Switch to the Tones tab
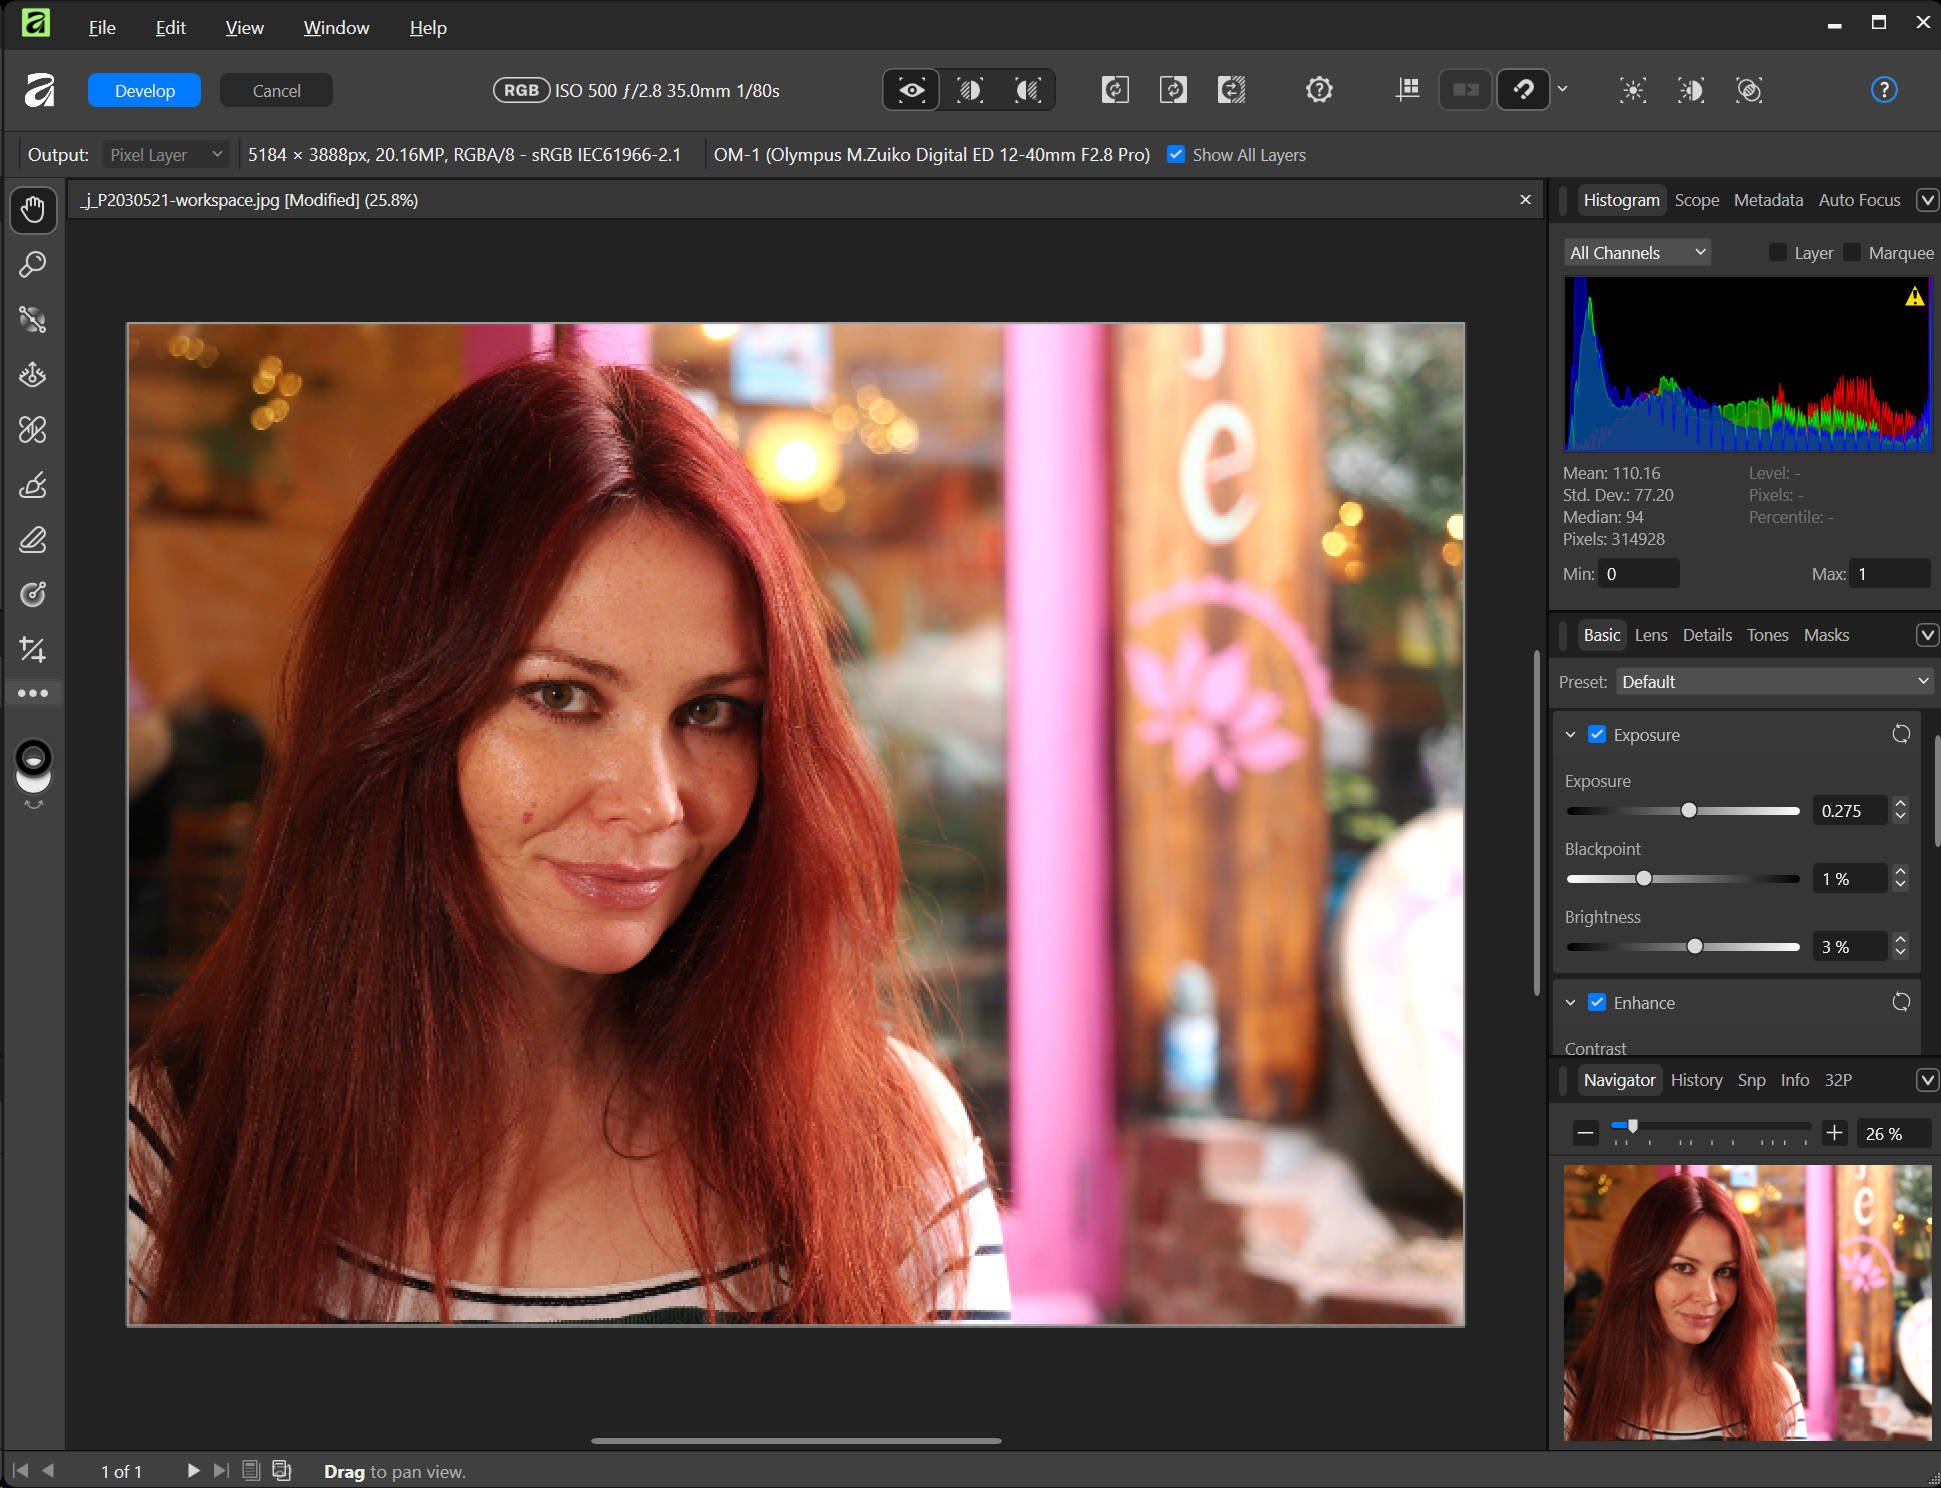1941x1488 pixels. tap(1767, 634)
